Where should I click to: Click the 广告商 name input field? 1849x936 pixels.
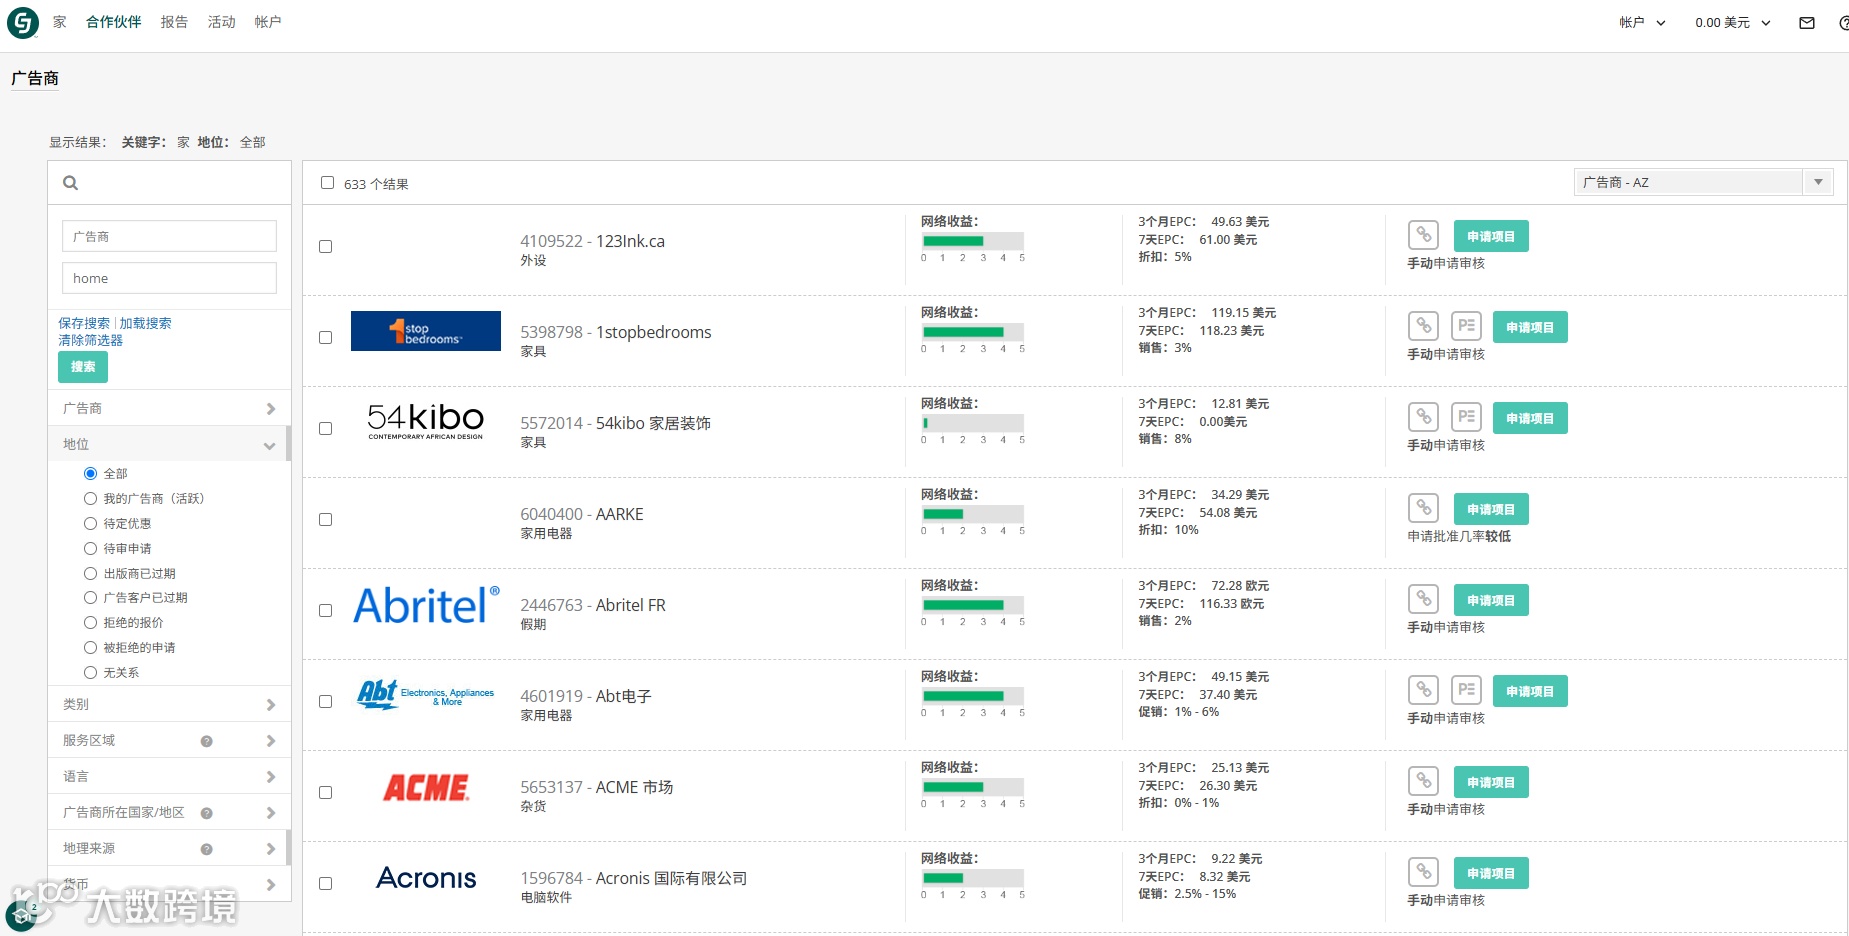pyautogui.click(x=169, y=236)
